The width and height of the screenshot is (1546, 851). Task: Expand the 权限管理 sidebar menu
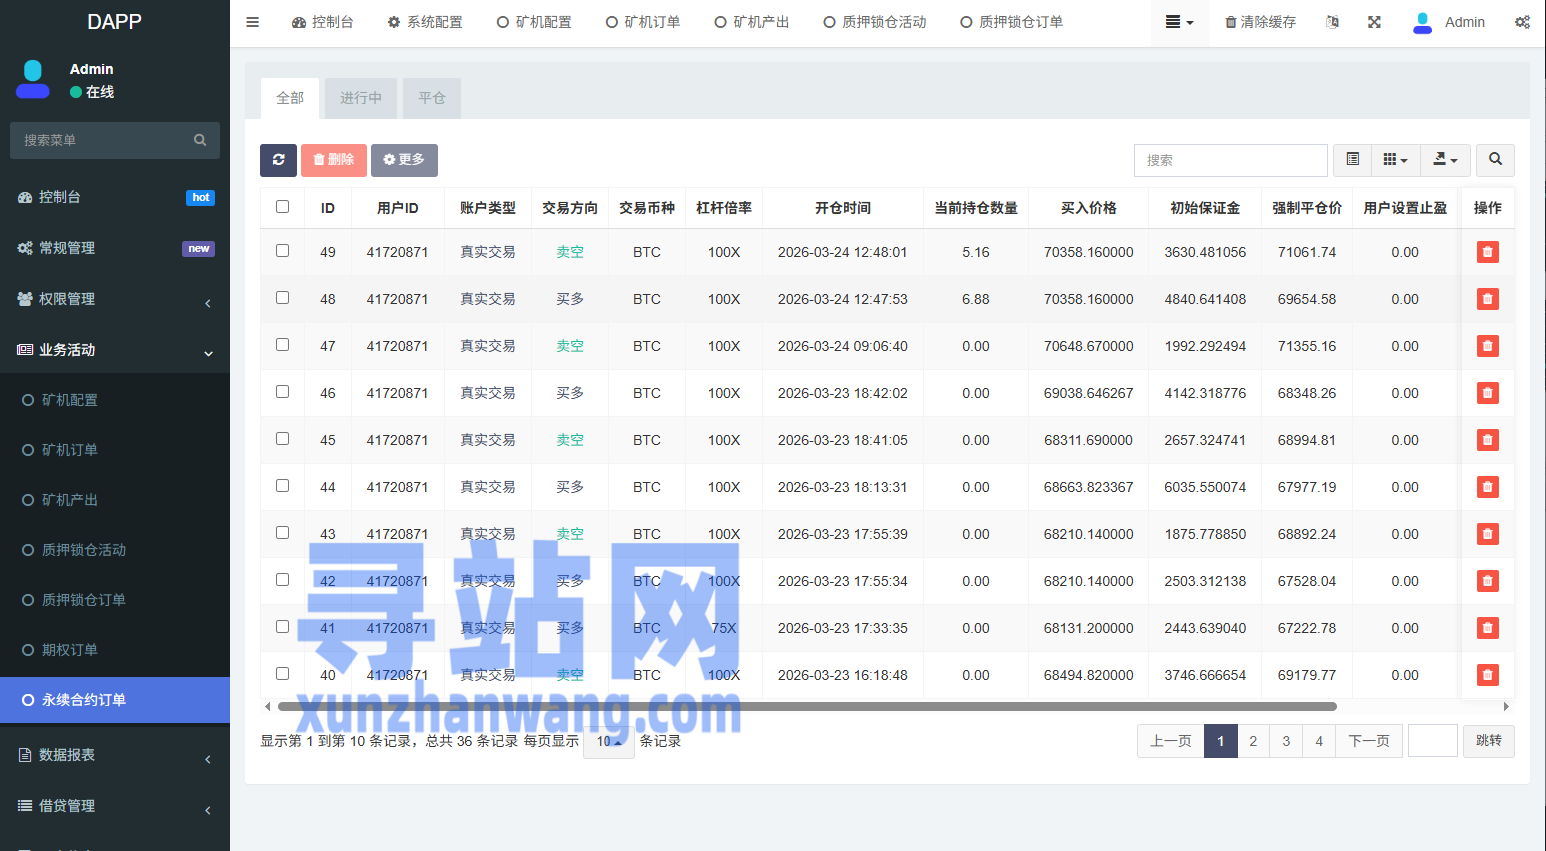point(115,299)
